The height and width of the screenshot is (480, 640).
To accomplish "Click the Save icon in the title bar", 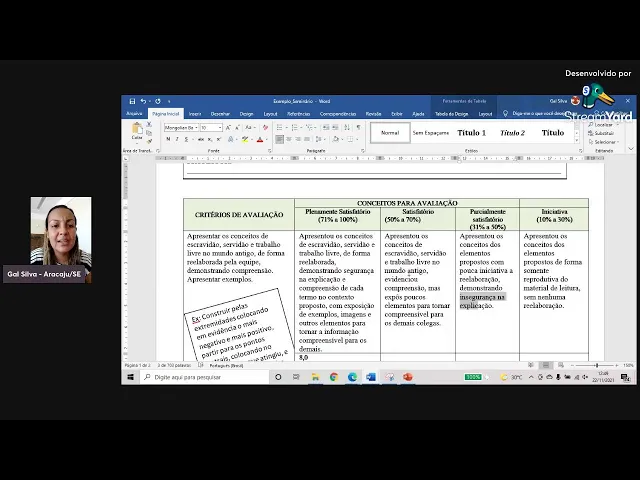I will (132, 101).
